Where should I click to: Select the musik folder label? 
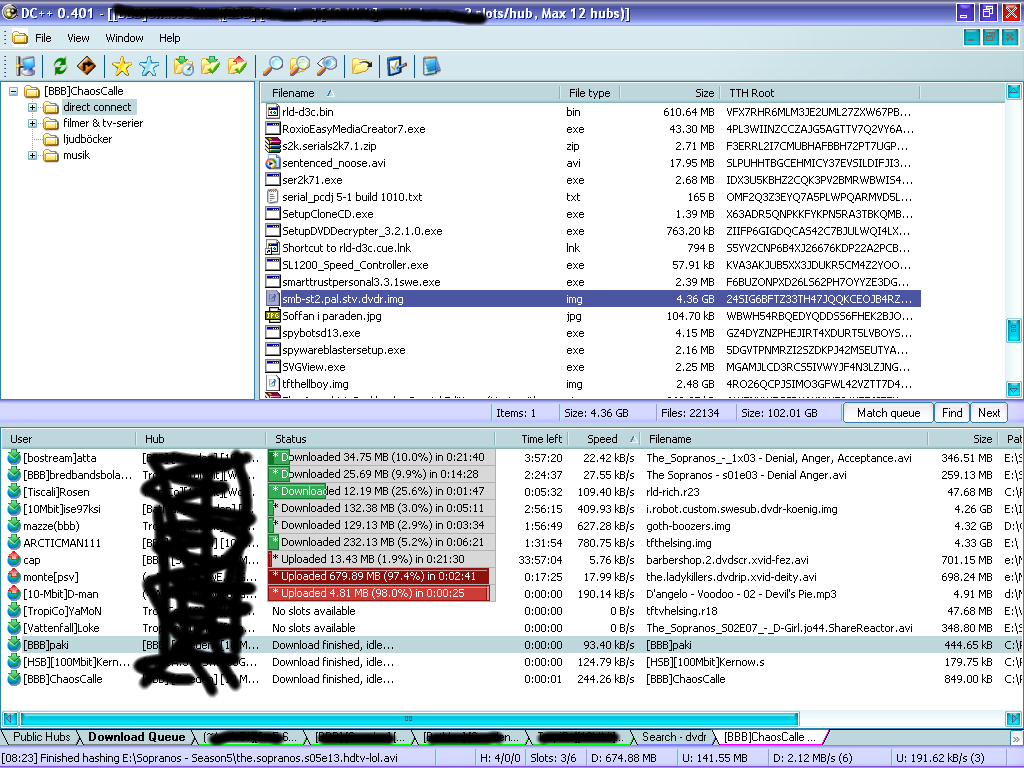(x=76, y=155)
